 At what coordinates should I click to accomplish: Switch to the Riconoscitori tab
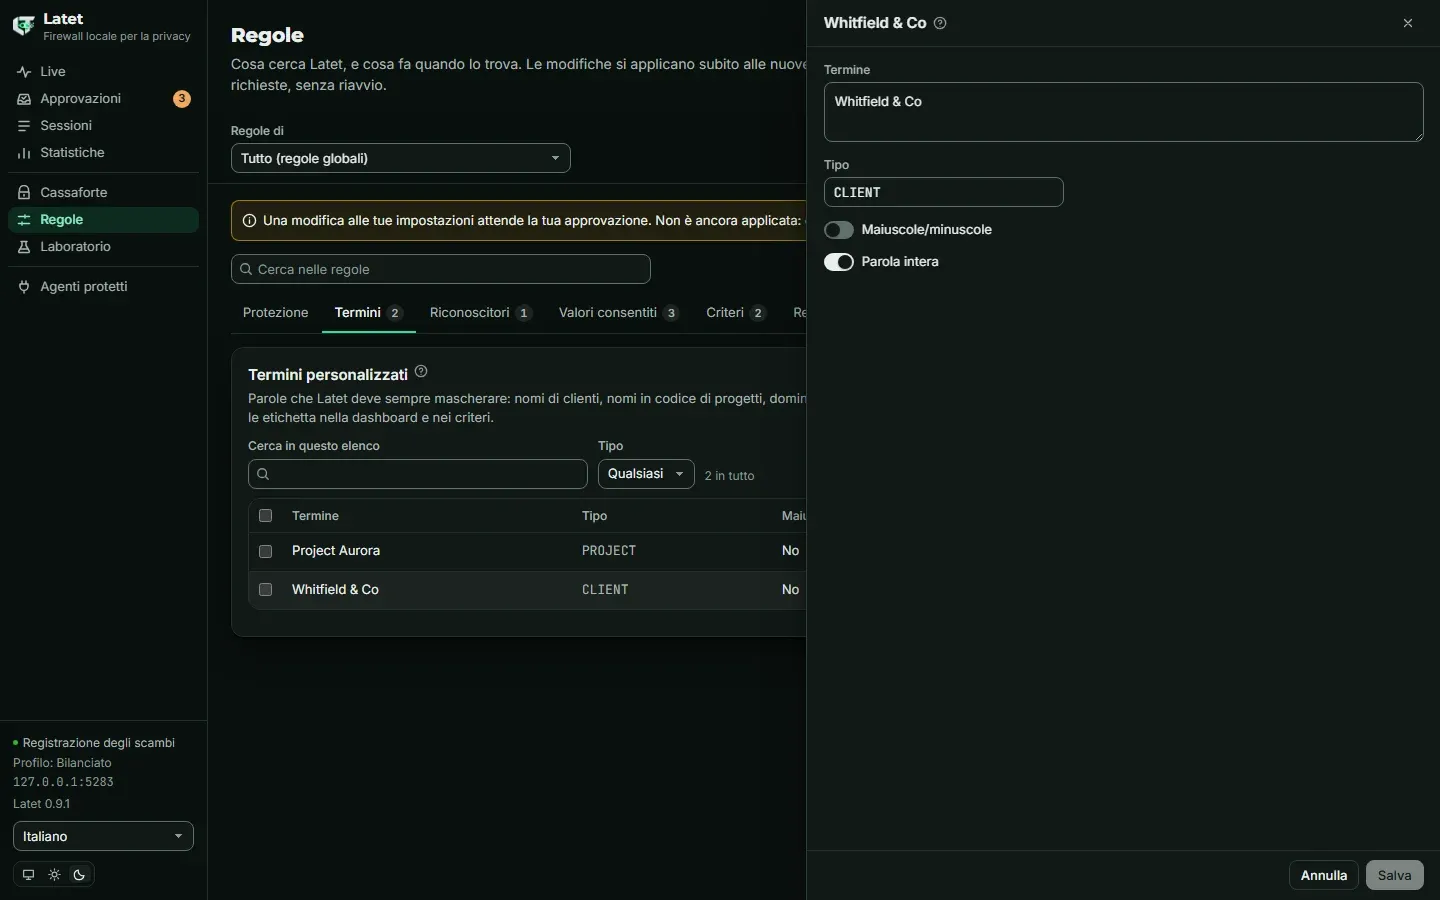[x=481, y=313]
